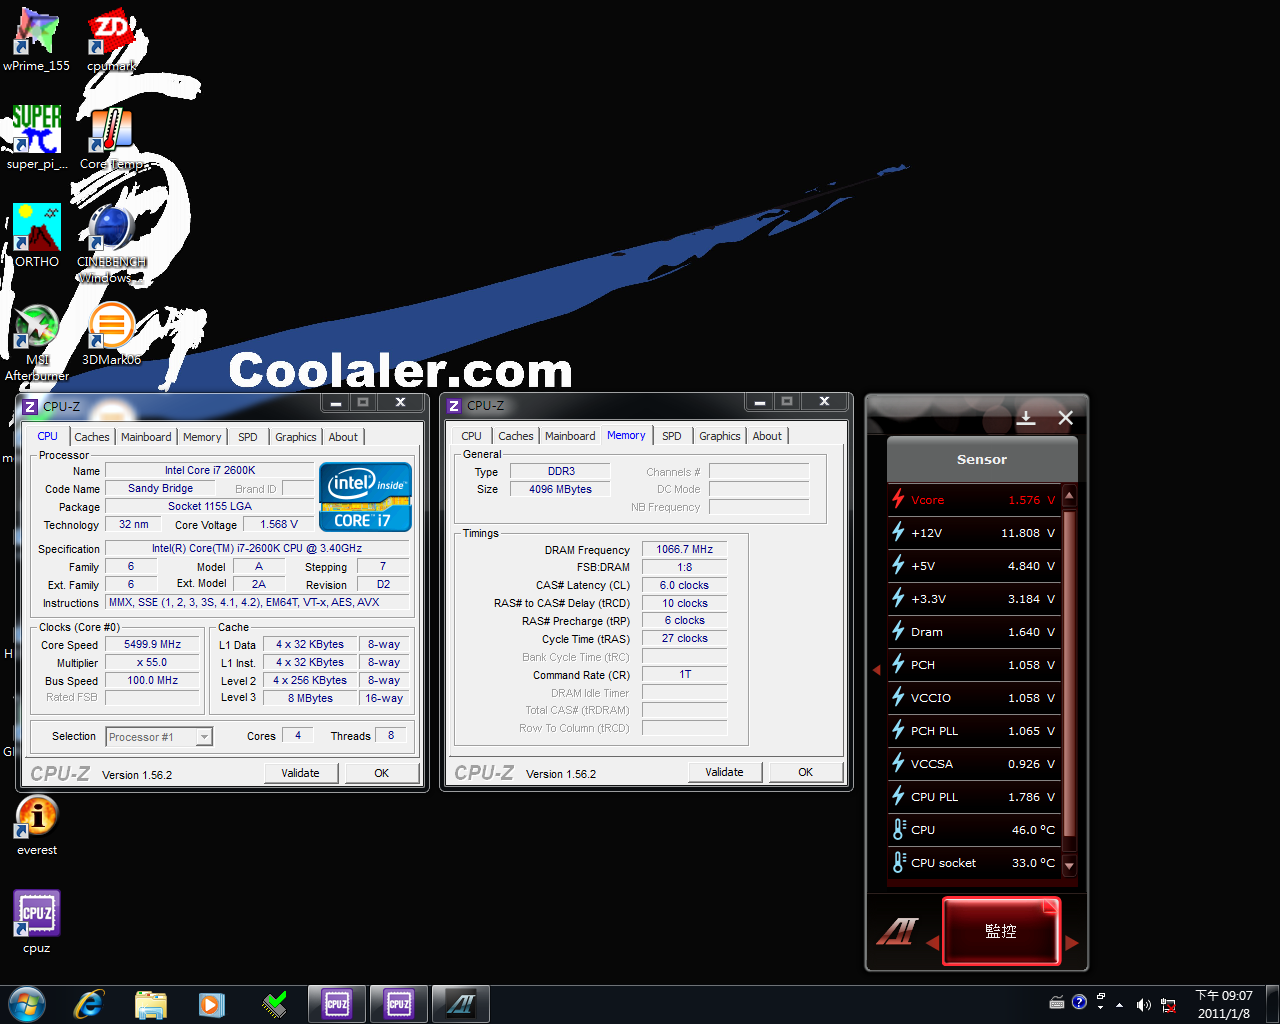Open Windows Media Player on taskbar

coord(211,1004)
